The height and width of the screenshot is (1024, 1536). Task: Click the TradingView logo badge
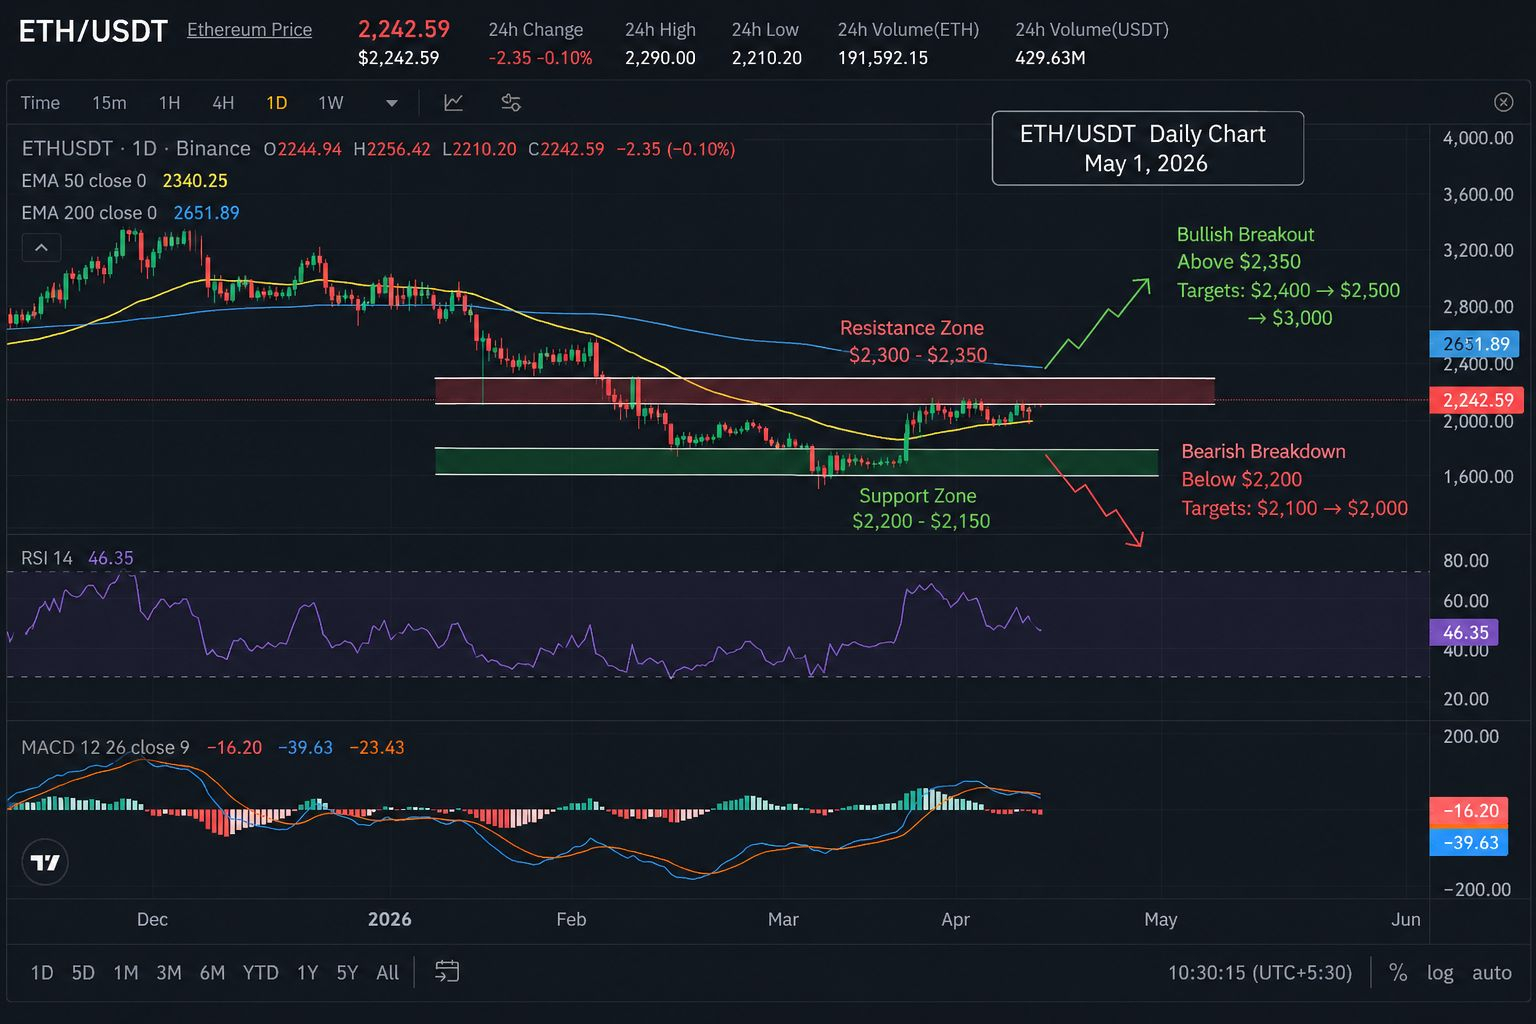[45, 862]
